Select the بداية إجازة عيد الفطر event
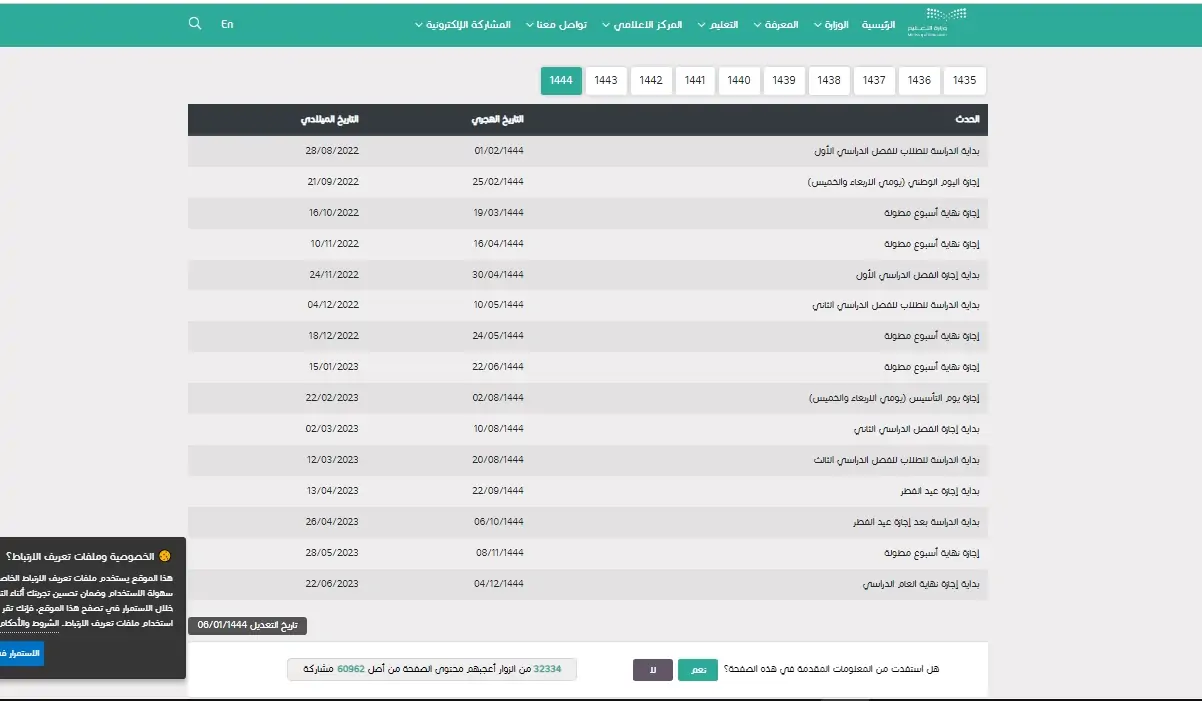1202x701 pixels. coord(940,491)
